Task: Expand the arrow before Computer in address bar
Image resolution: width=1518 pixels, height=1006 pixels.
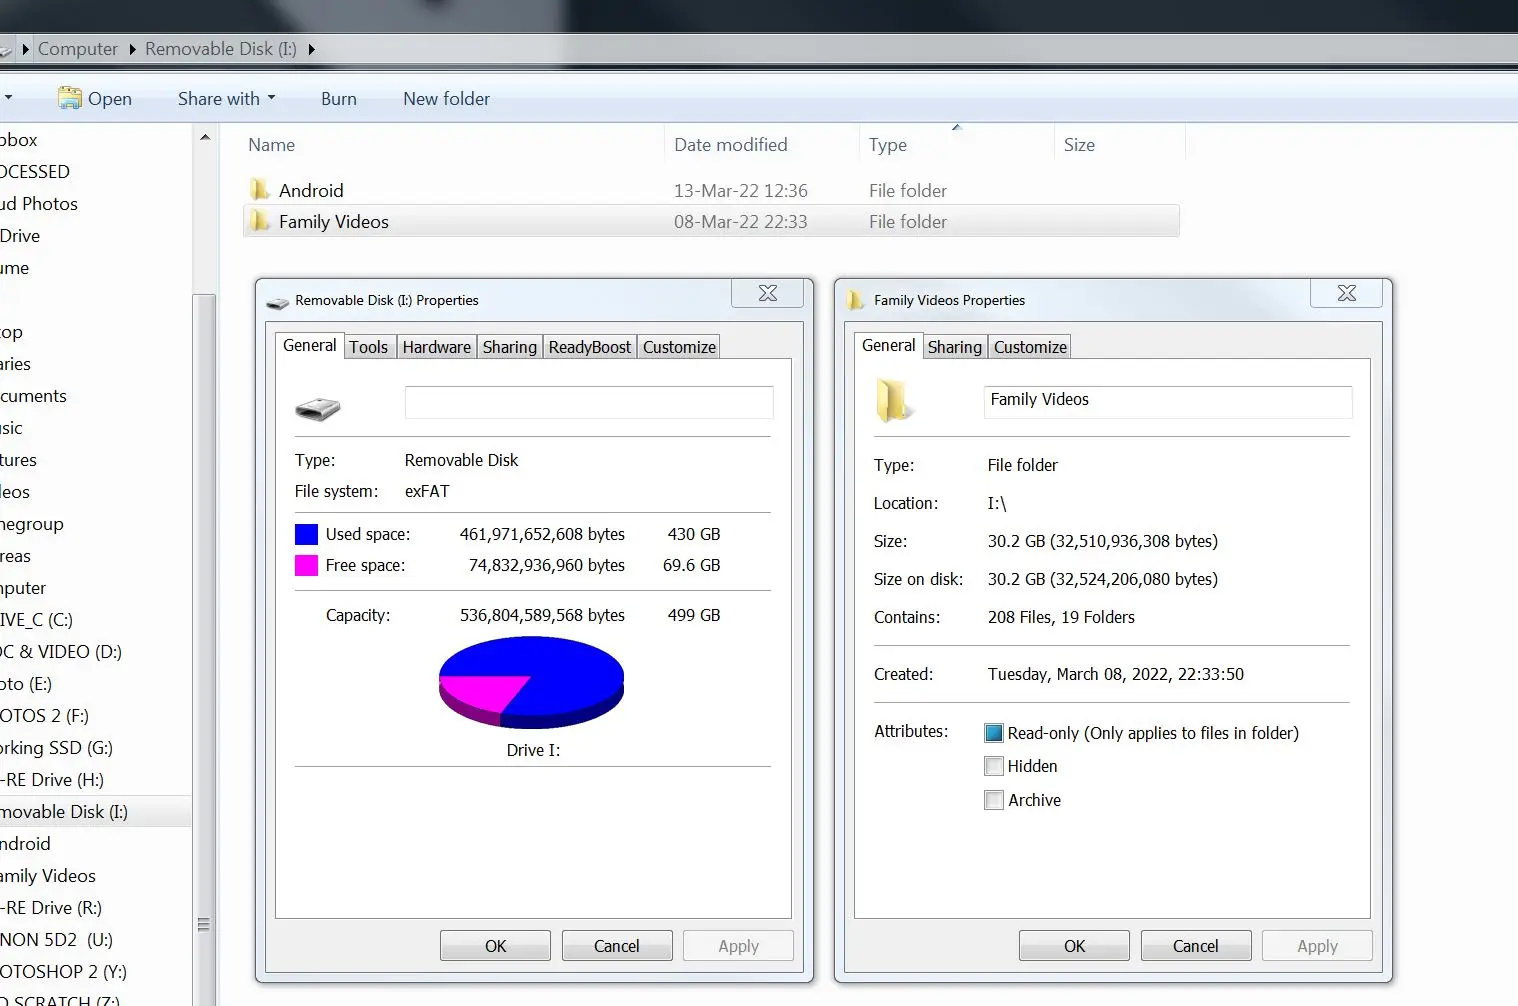Action: tap(25, 49)
